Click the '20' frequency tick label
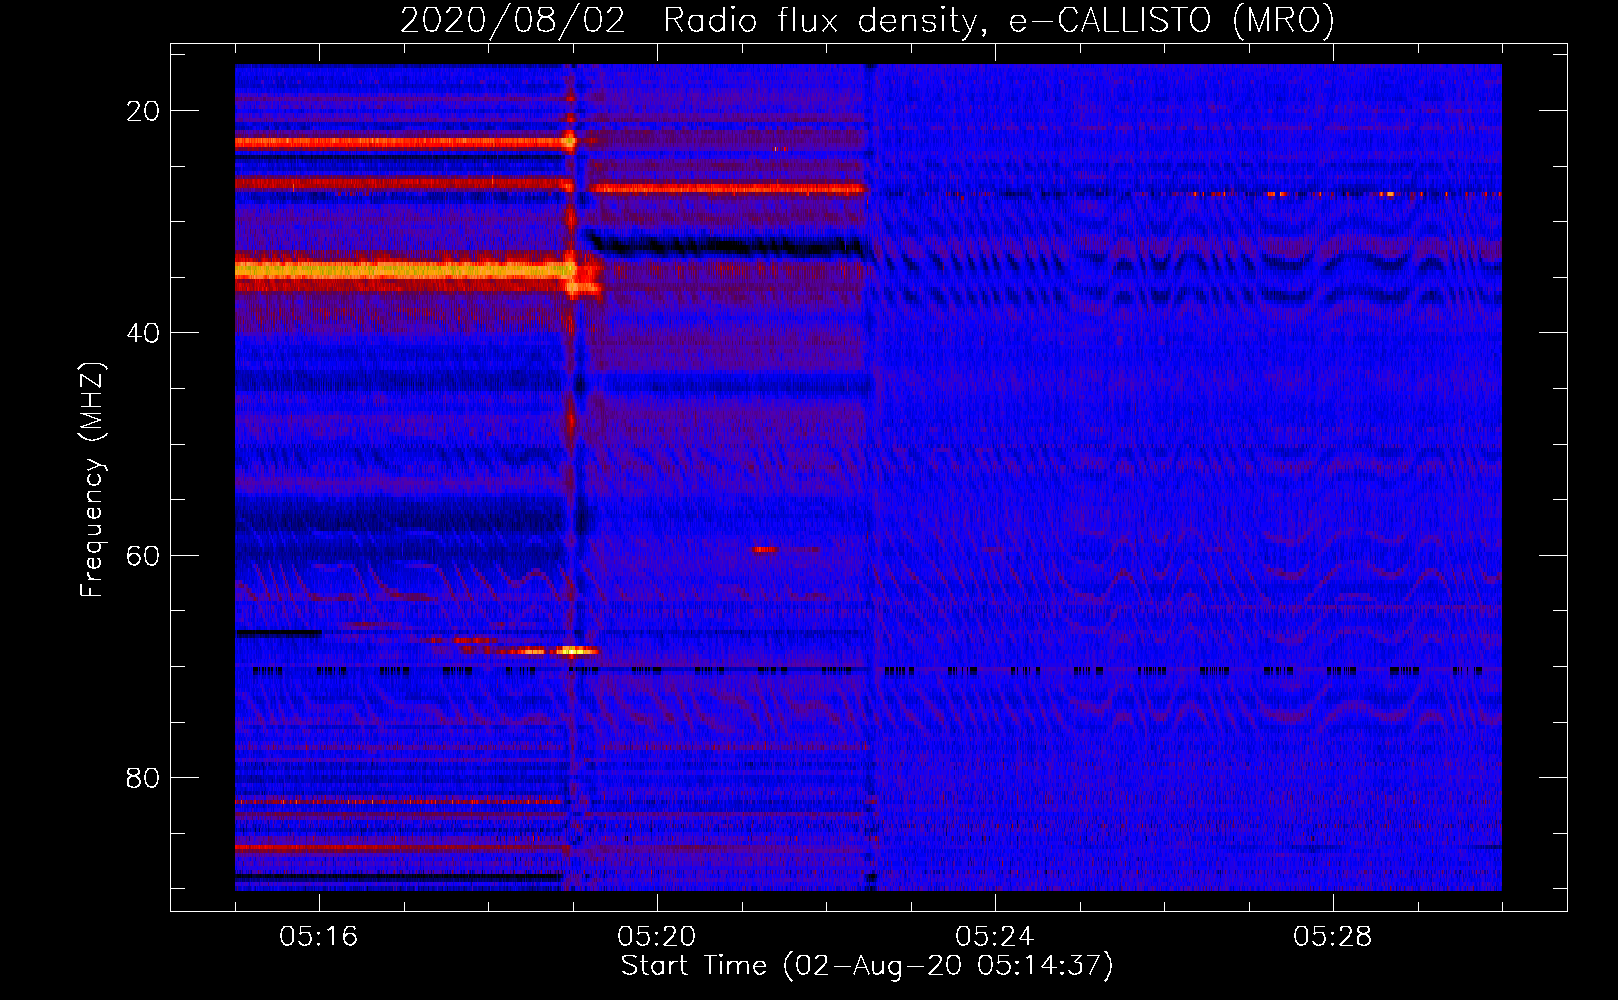Viewport: 1618px width, 1000px height. click(143, 111)
